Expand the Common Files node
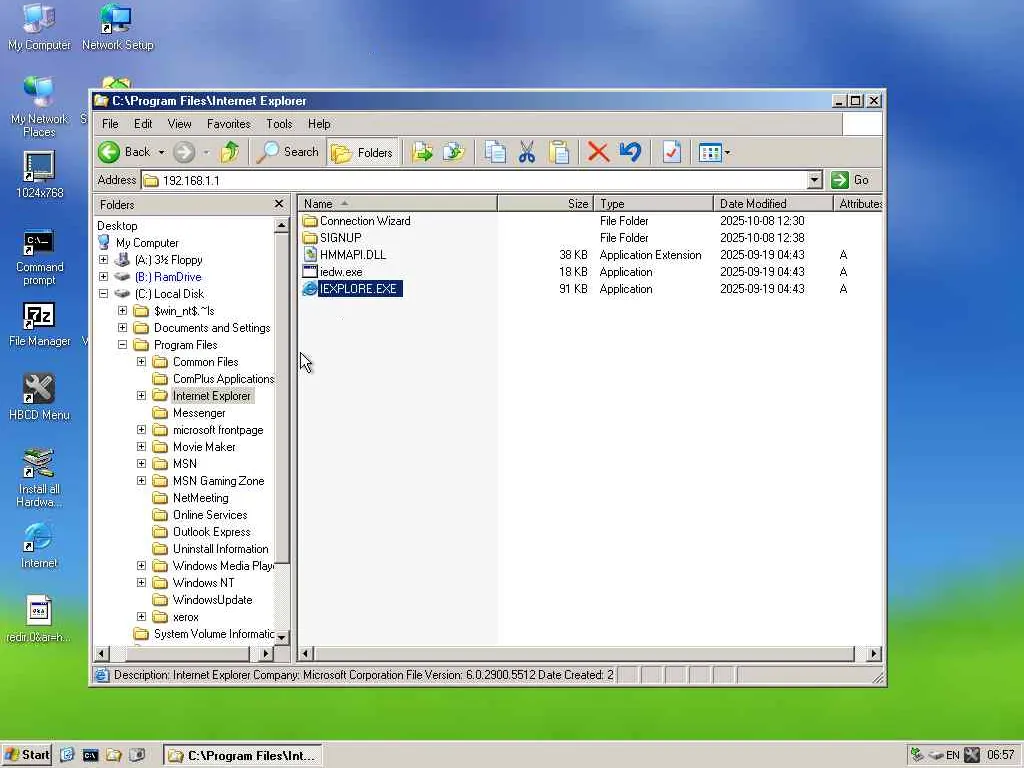1024x768 pixels. (x=141, y=361)
